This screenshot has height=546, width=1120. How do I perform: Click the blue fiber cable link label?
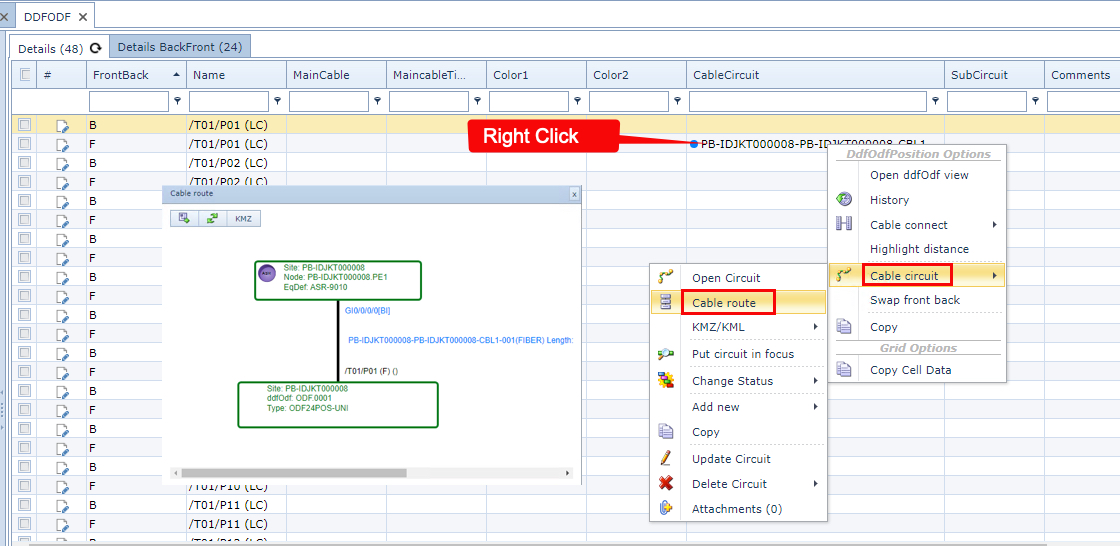460,340
